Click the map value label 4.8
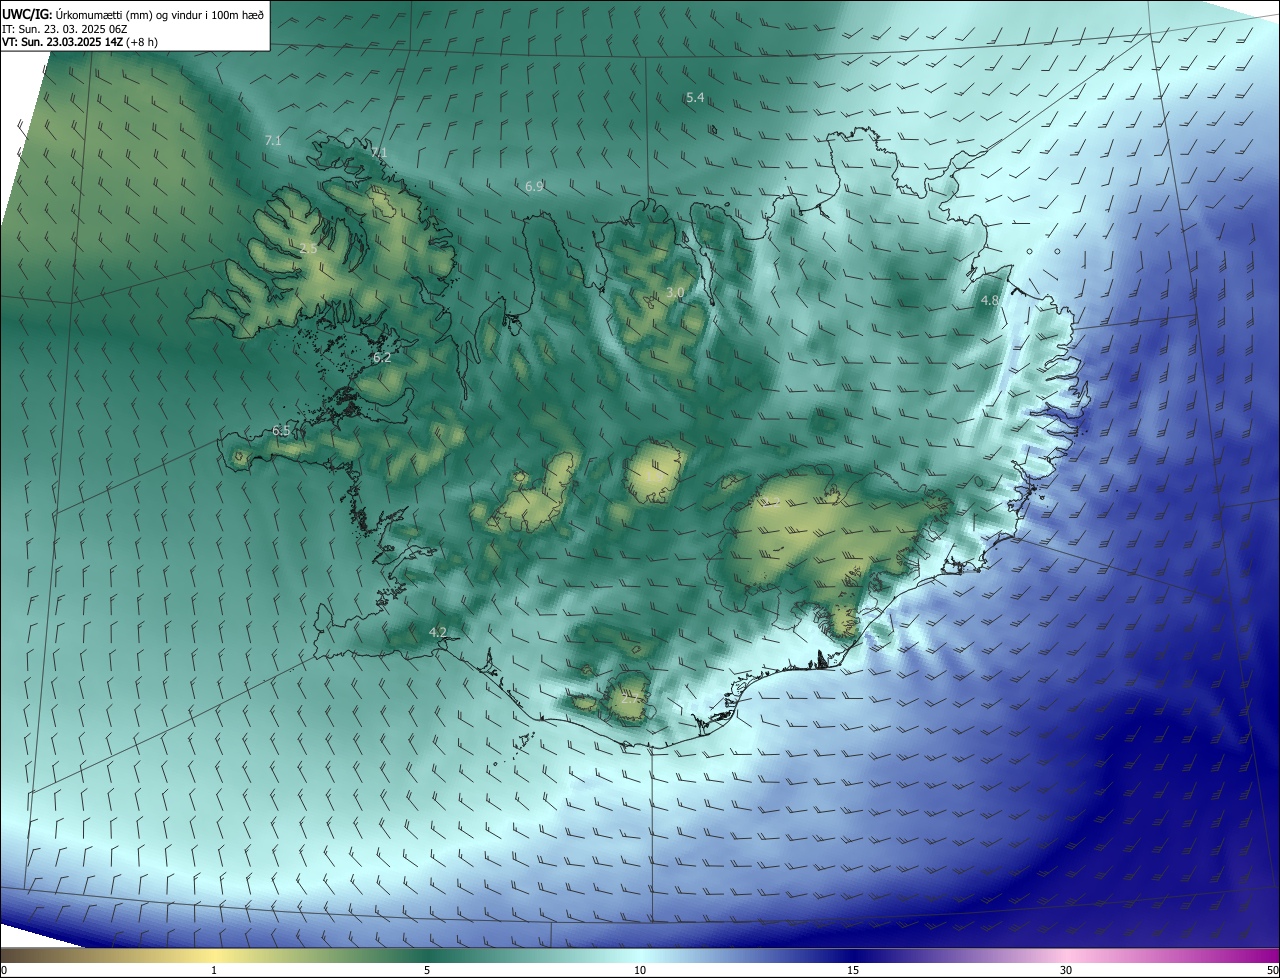 point(990,300)
